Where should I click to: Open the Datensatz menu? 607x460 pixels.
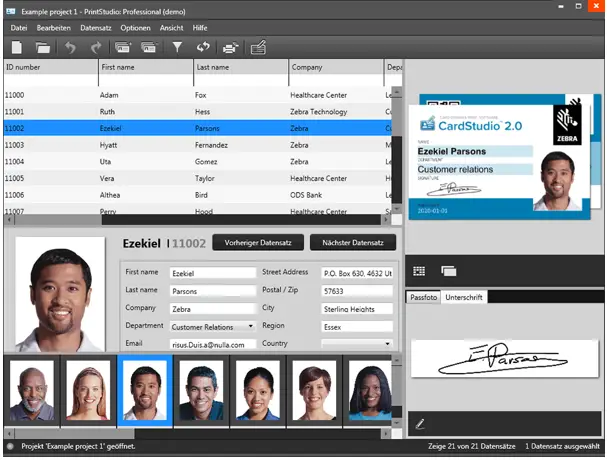click(96, 28)
